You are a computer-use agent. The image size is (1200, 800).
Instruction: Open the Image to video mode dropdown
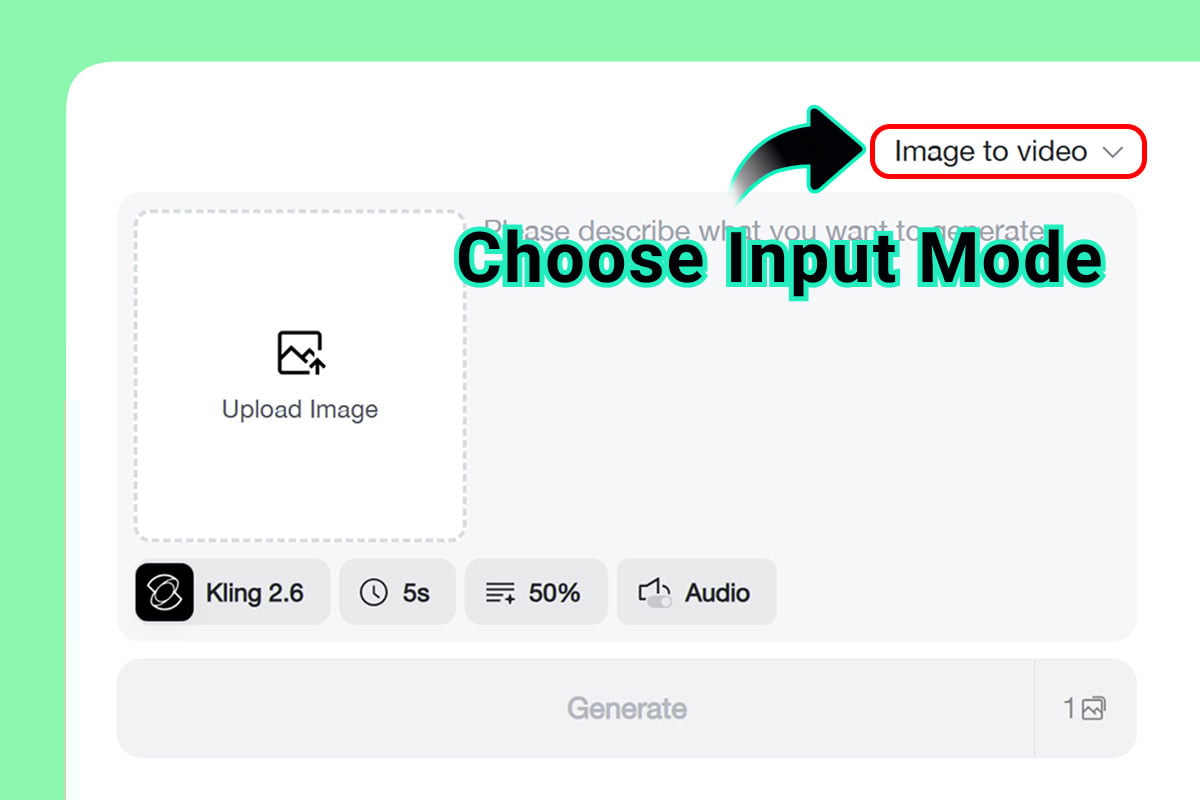coord(1007,151)
